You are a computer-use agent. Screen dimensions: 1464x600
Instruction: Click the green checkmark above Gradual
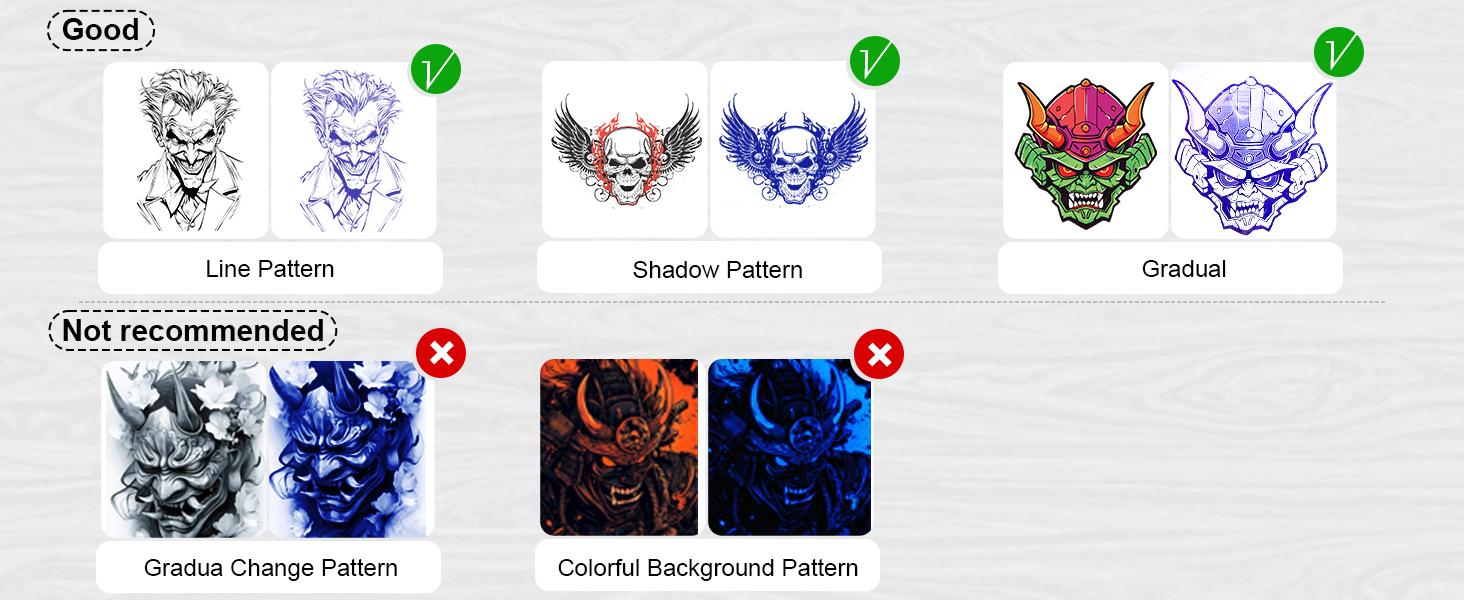(x=1339, y=52)
